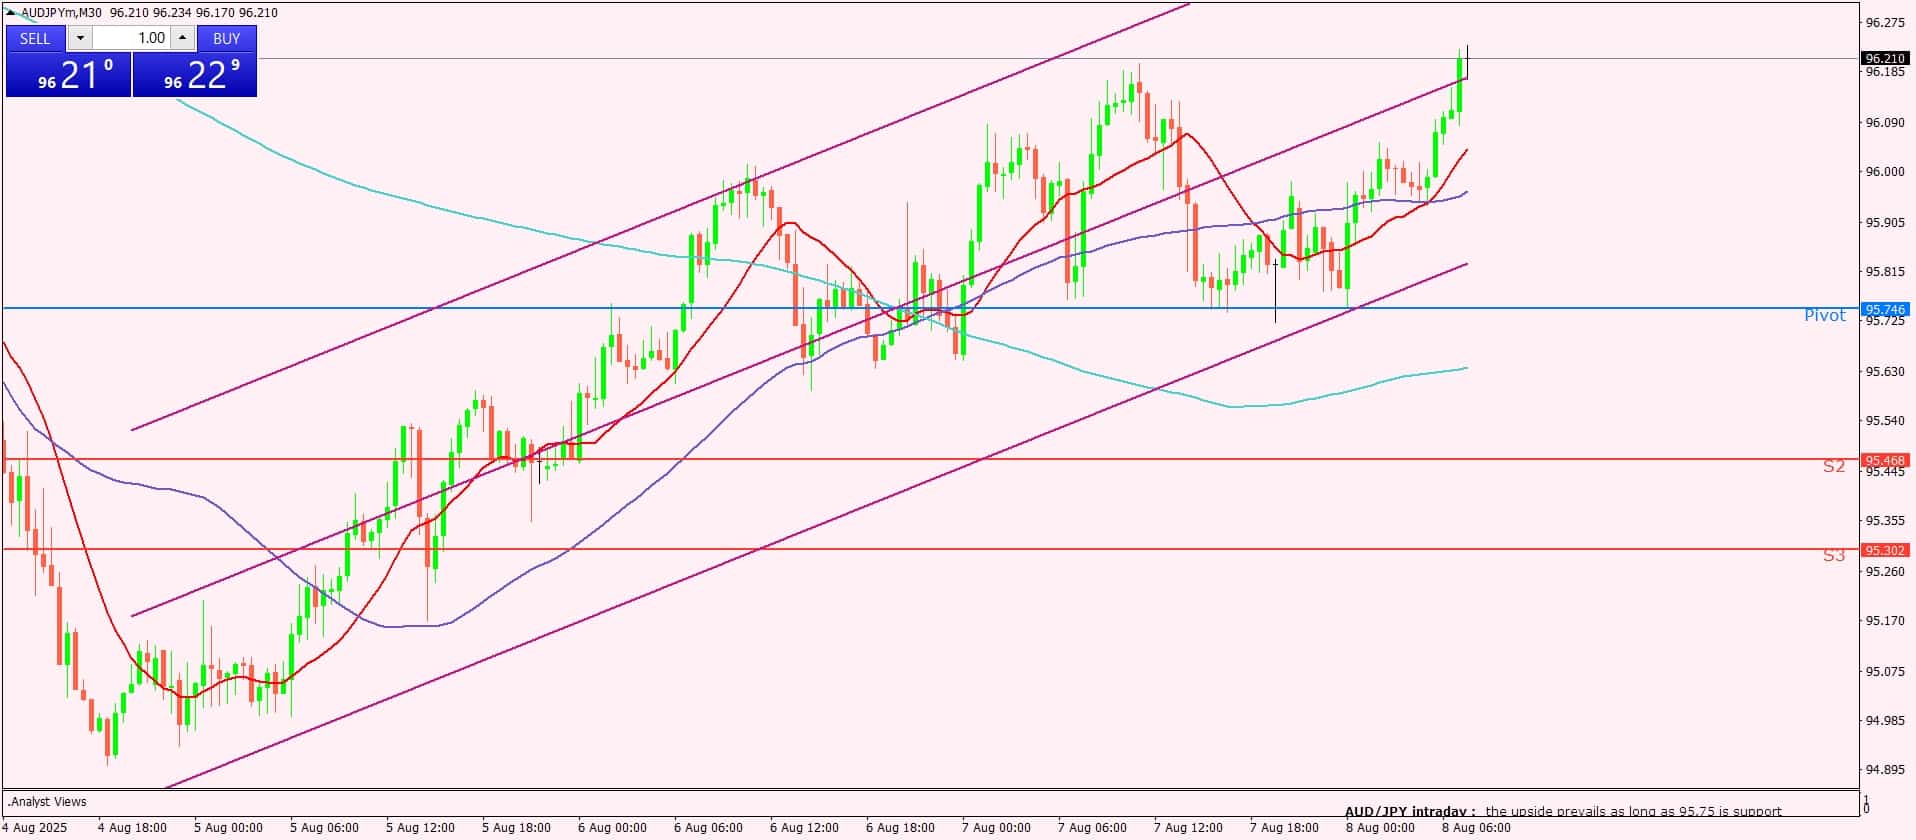
Task: Click the BUY button in trading panel
Action: click(227, 38)
